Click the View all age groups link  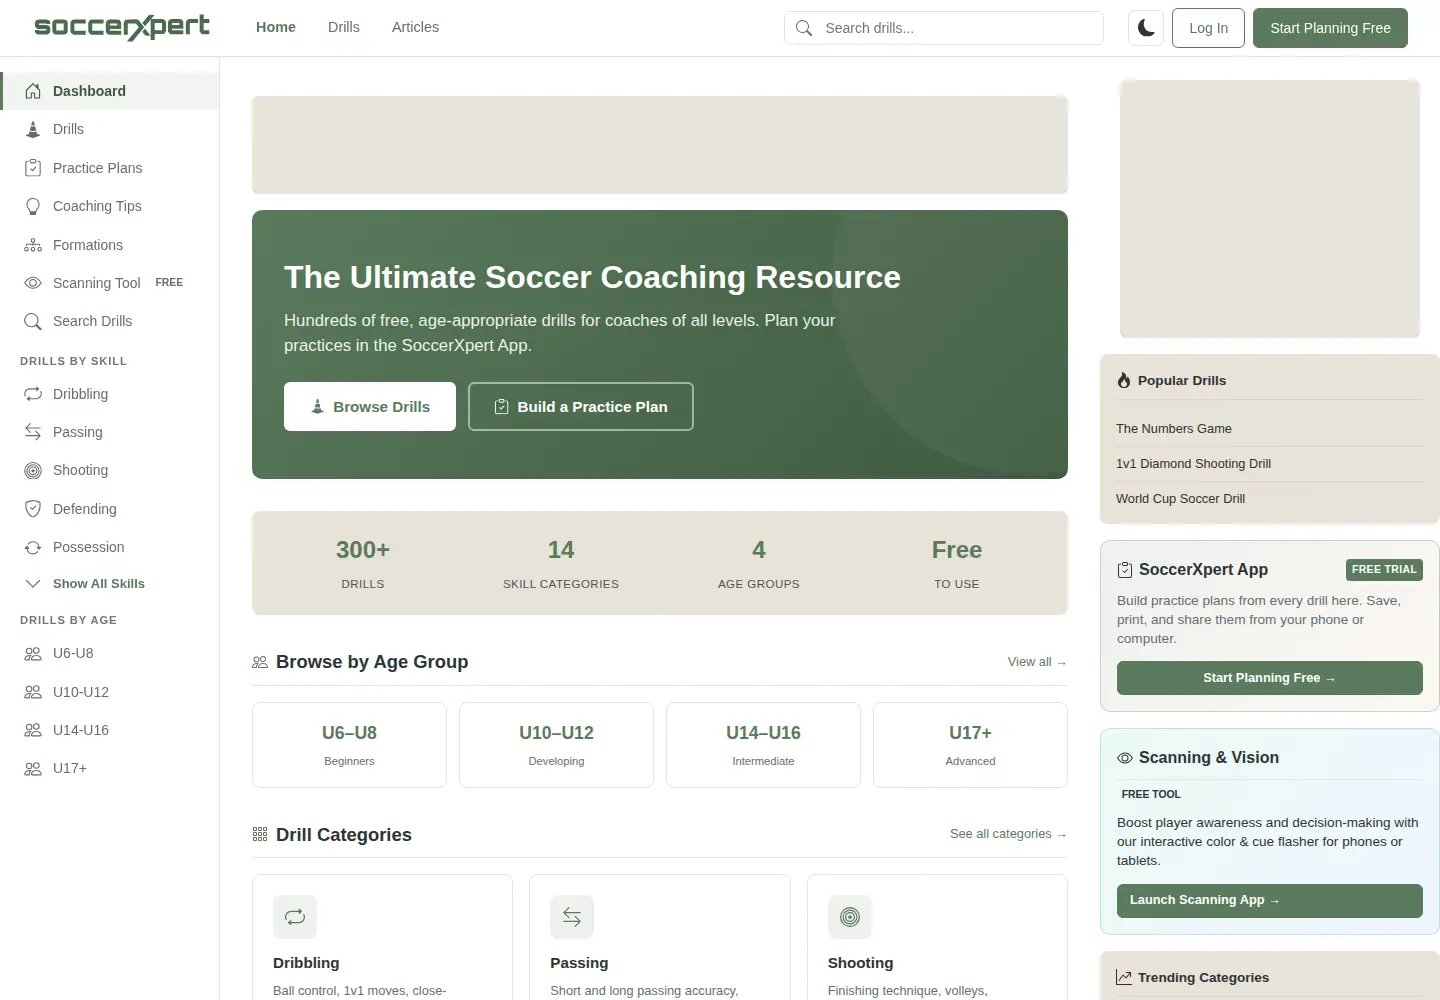coord(1037,662)
